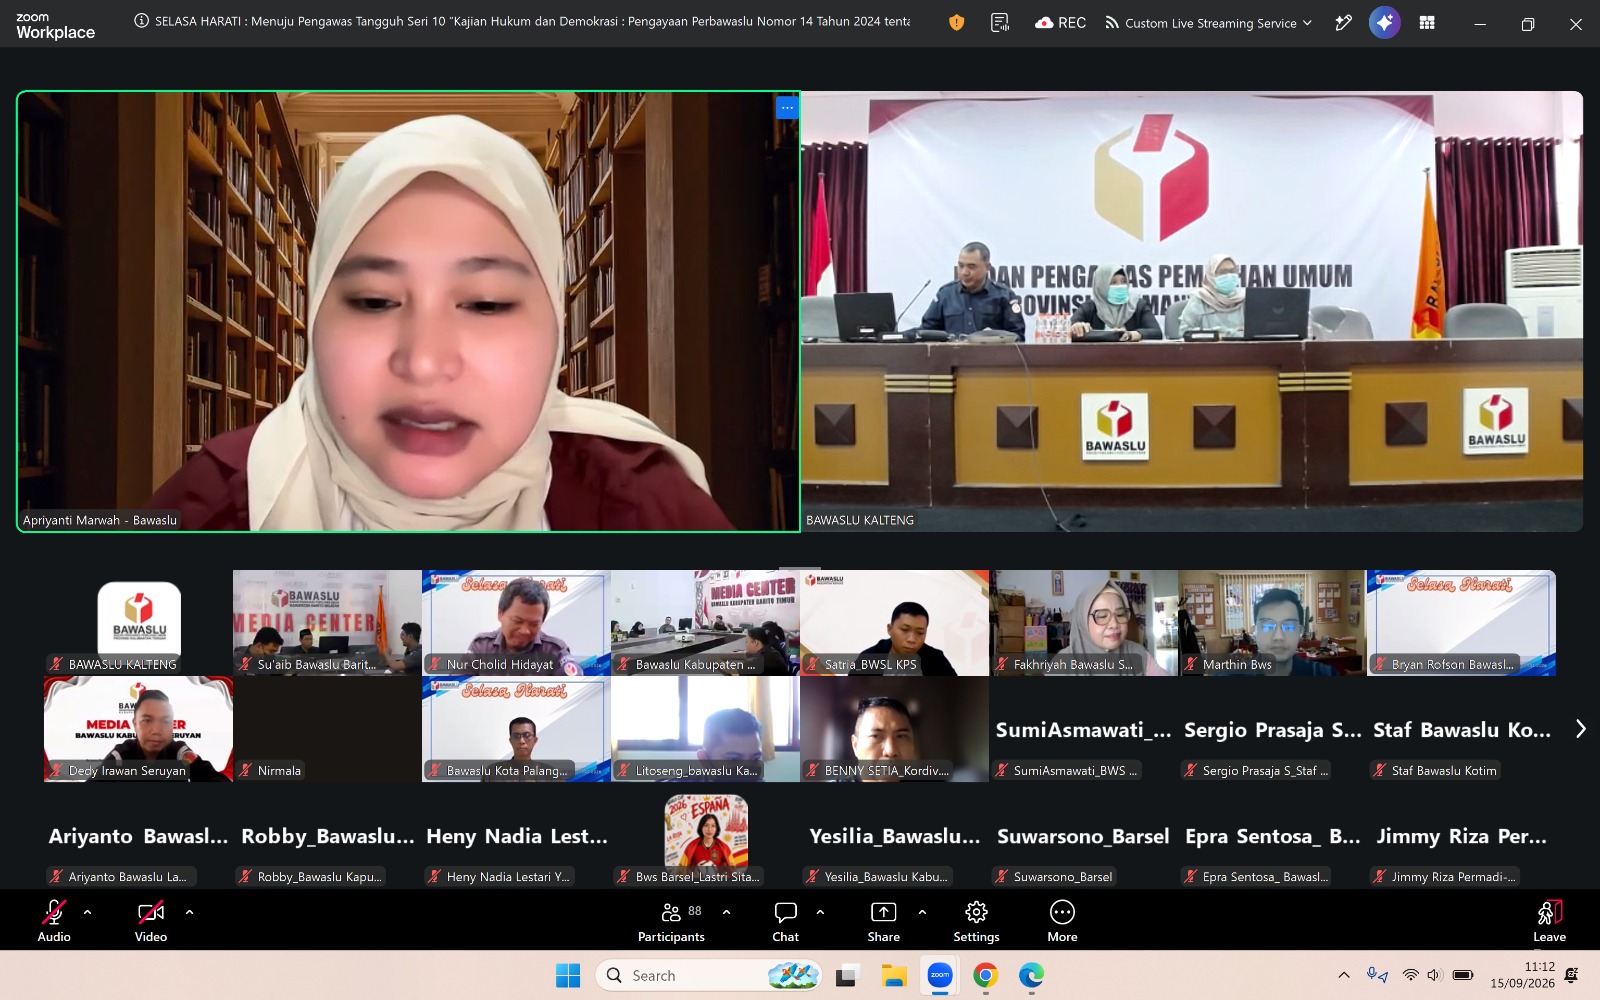1600x1000 pixels.
Task: Show hidden system tray icons chevron
Action: point(1344,975)
